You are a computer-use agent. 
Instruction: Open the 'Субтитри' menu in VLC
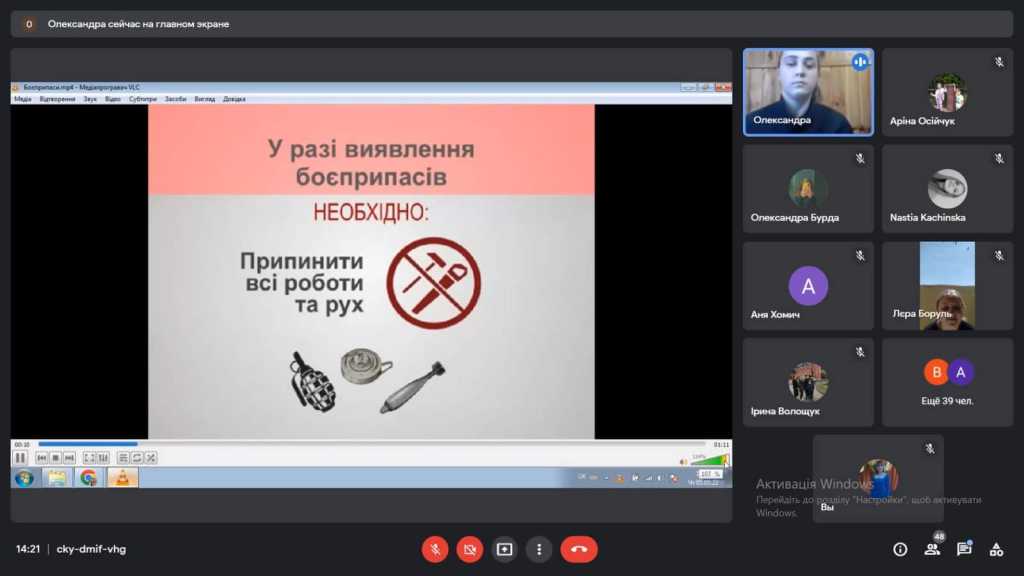(143, 99)
